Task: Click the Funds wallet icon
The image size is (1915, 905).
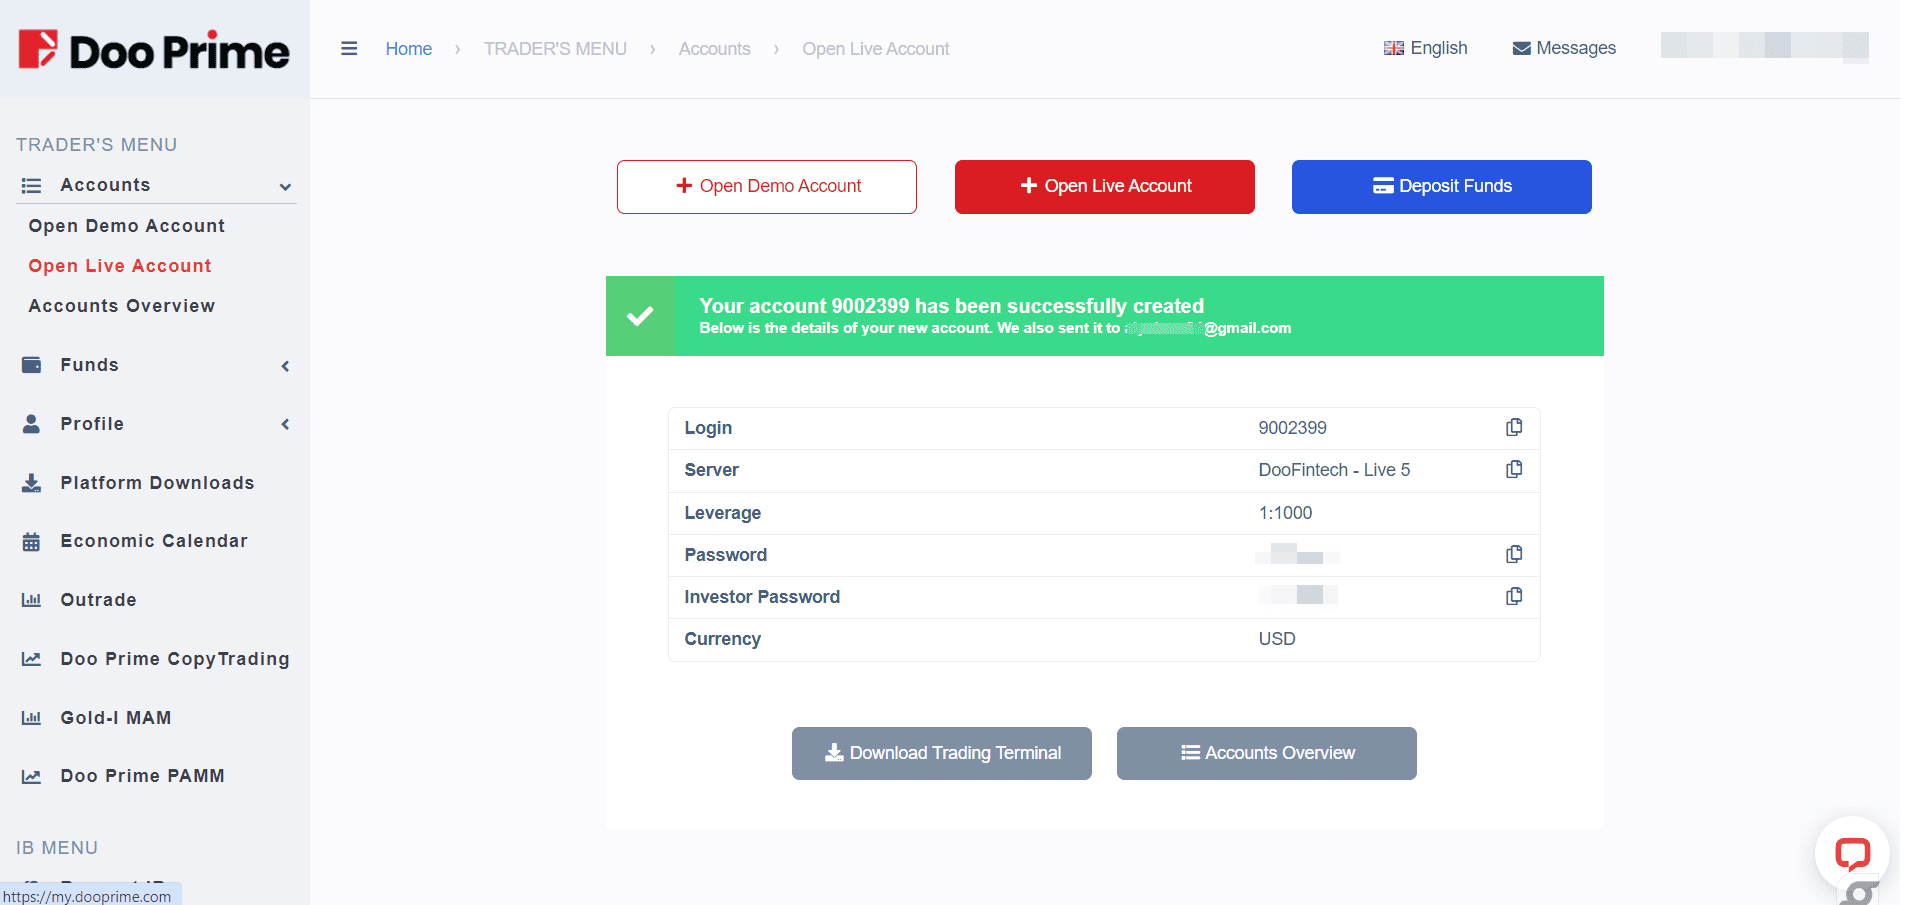Action: (x=32, y=365)
